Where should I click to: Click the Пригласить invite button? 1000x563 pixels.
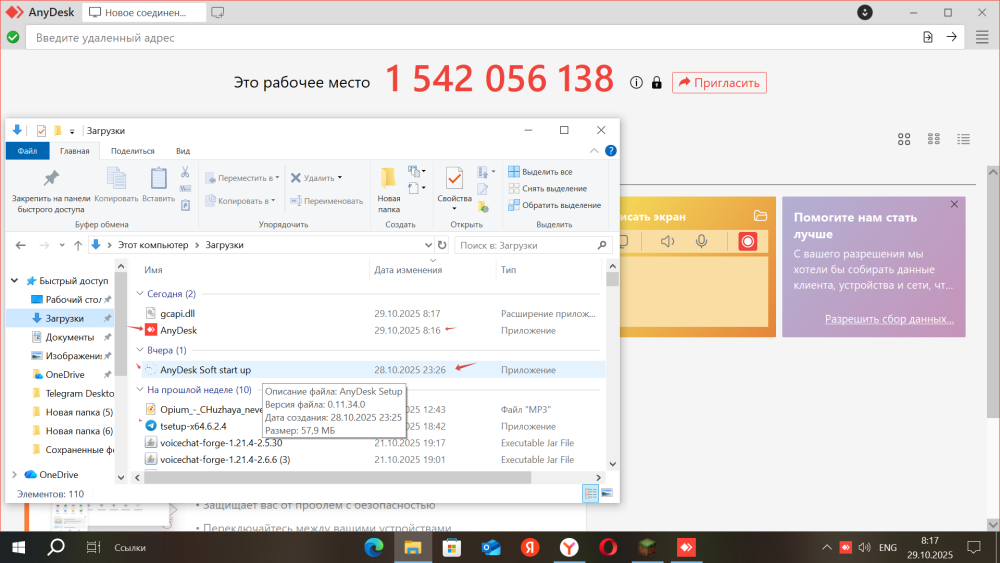[x=719, y=82]
